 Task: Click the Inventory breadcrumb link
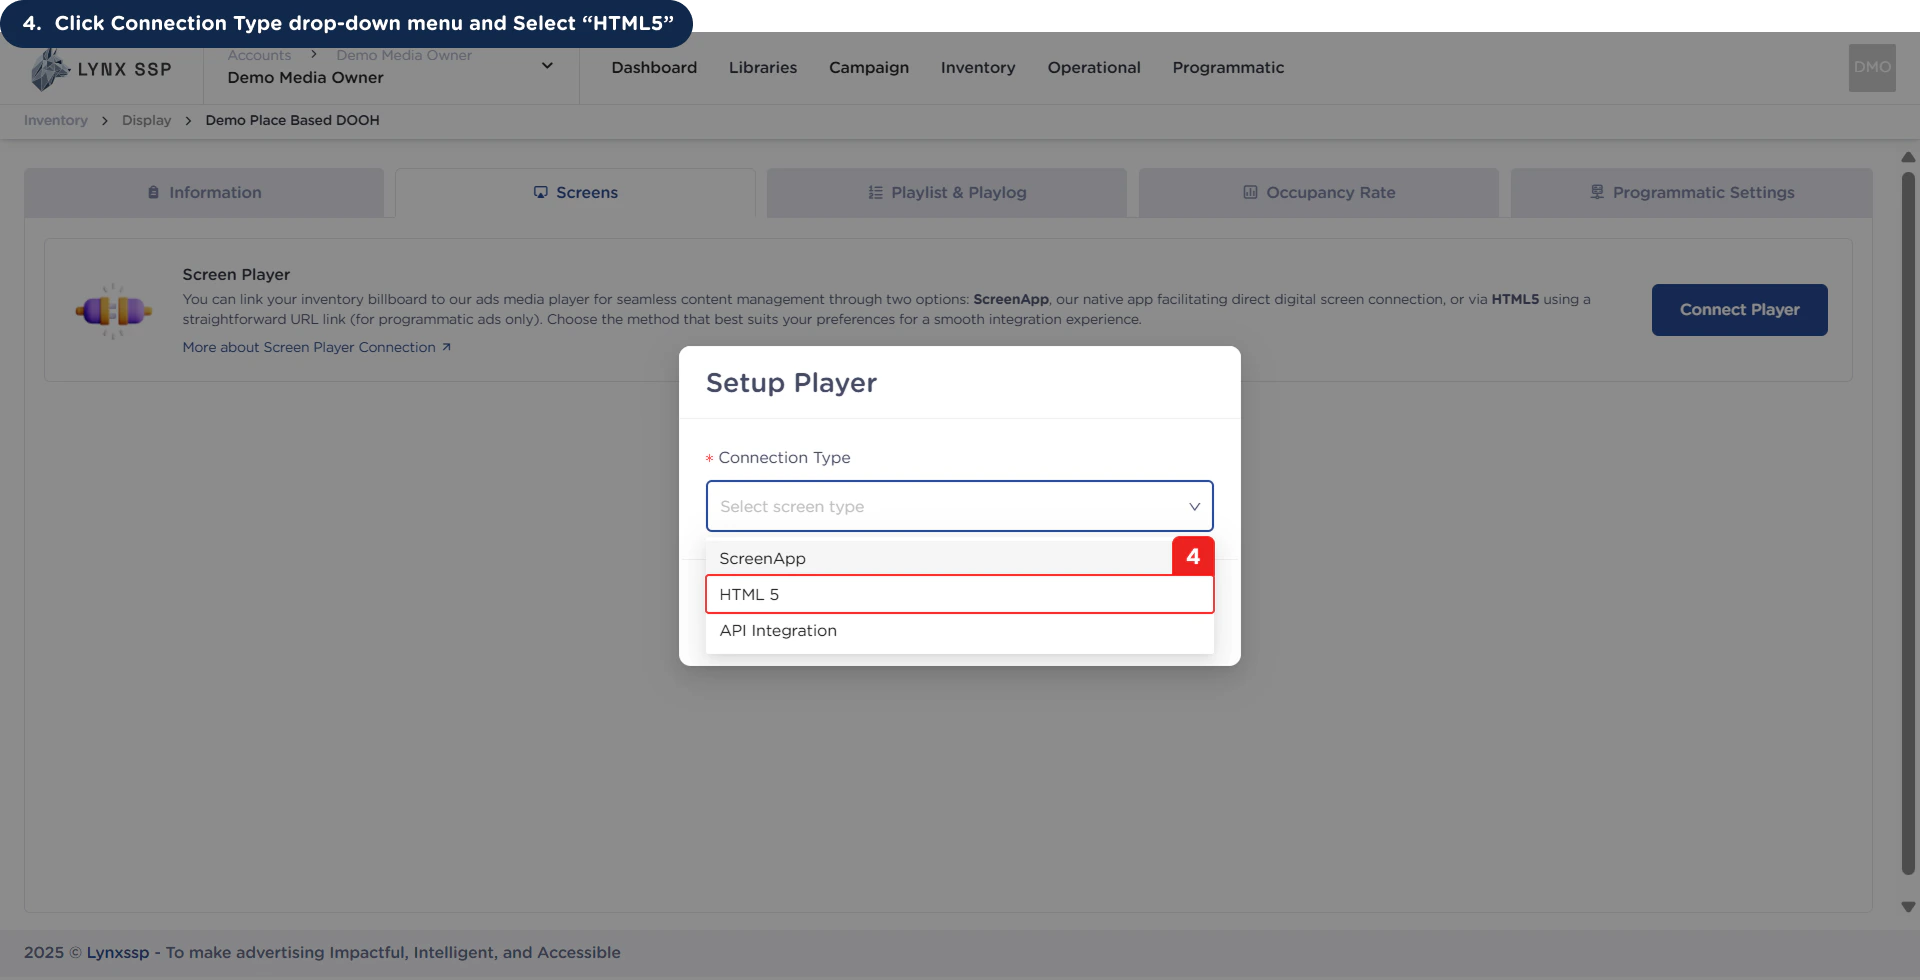(55, 120)
